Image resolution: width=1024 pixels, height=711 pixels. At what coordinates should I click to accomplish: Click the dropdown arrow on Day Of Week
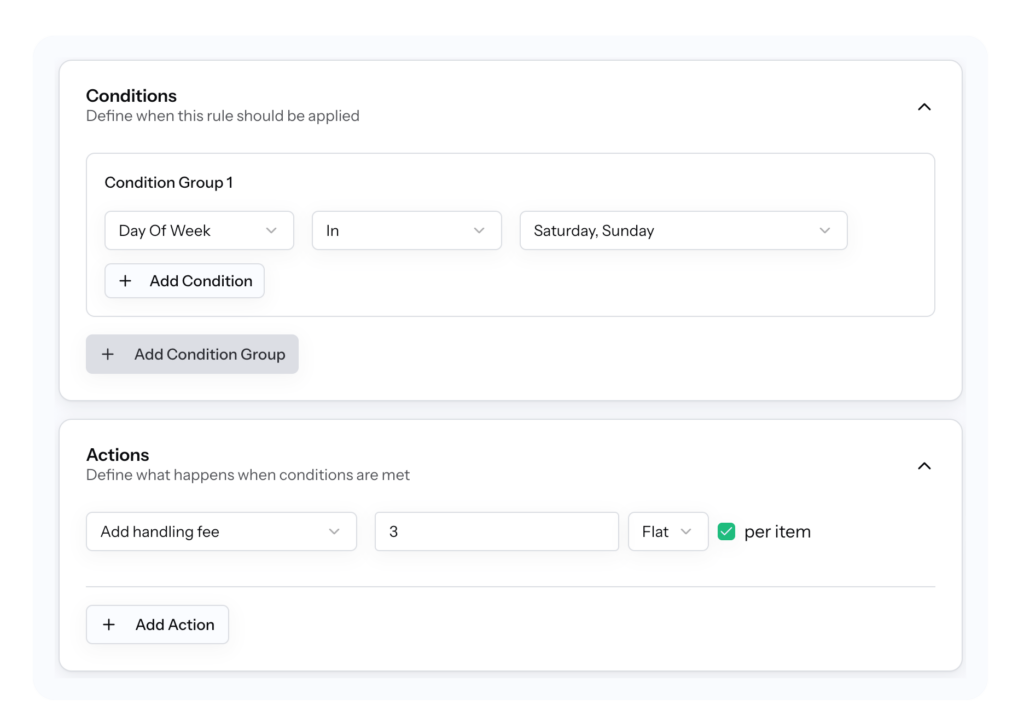272,230
